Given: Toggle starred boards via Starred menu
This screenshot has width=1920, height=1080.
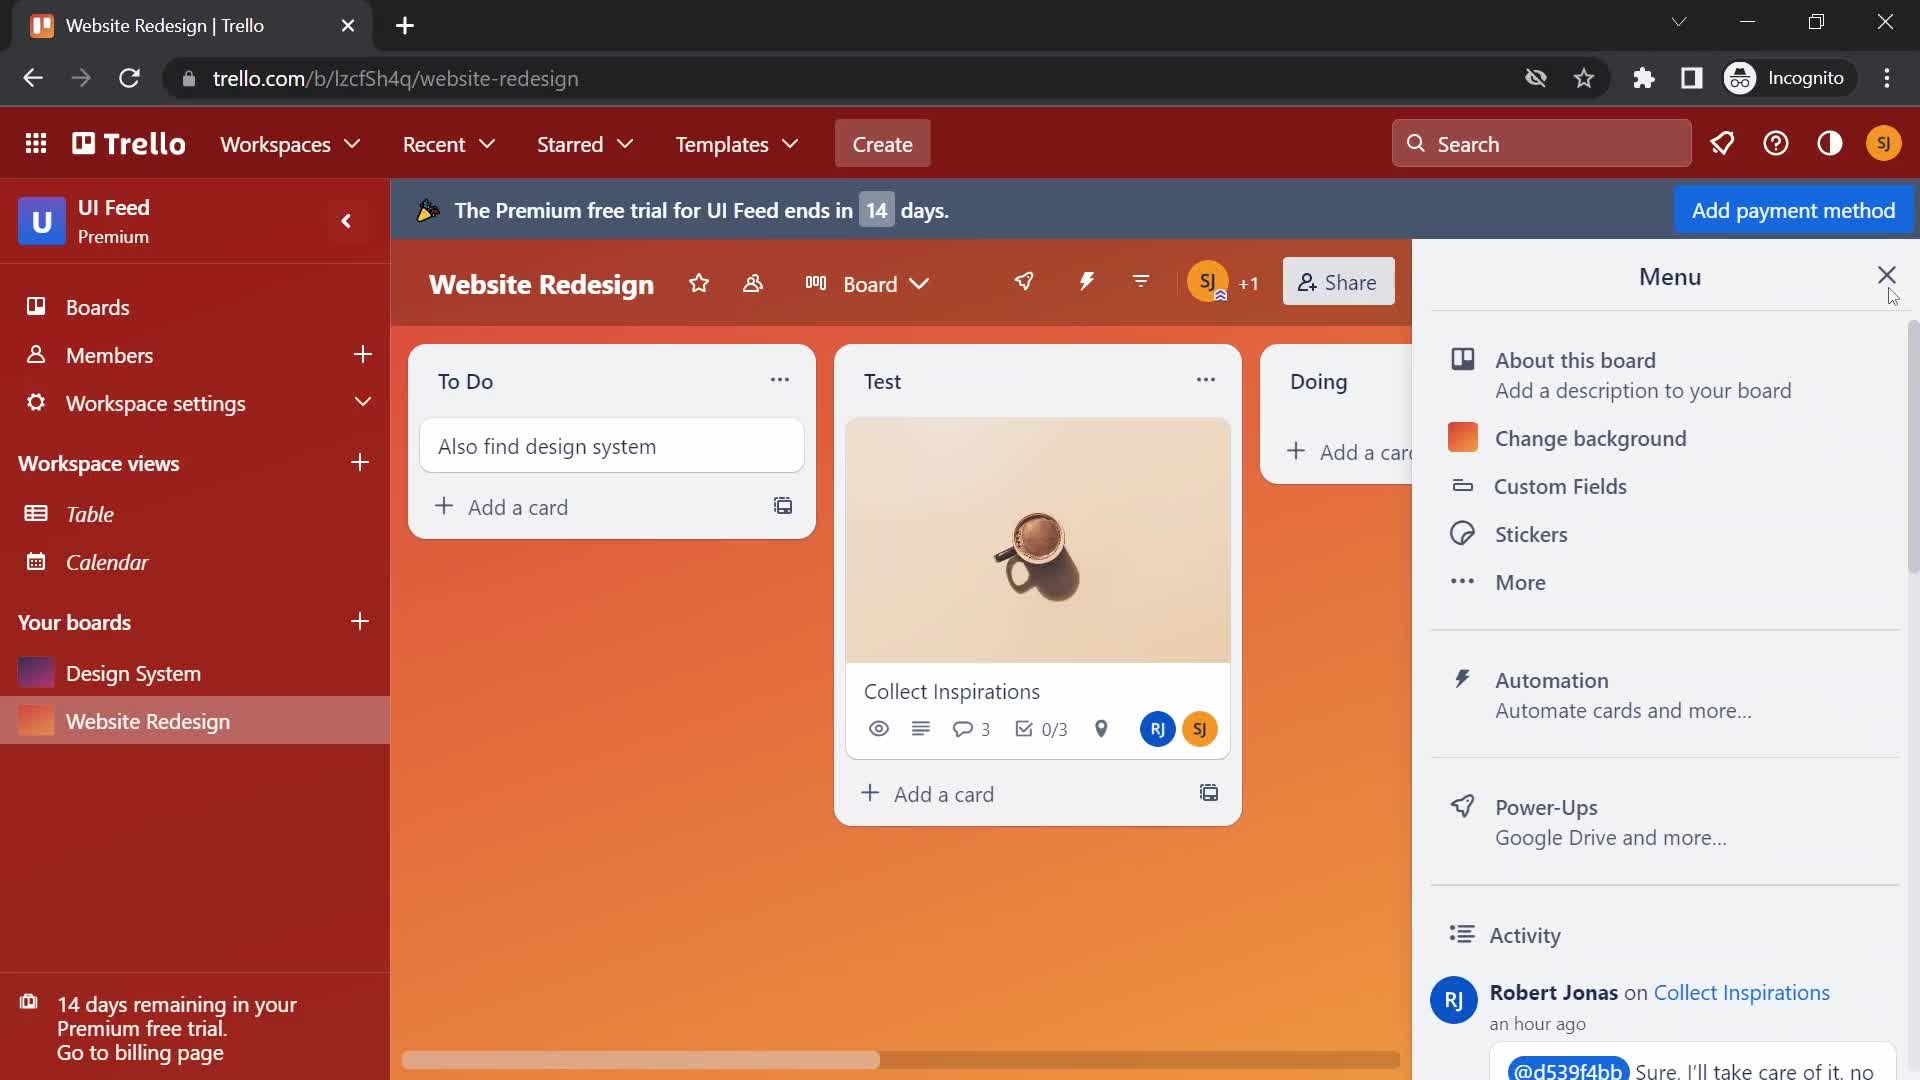Looking at the screenshot, I should click(x=585, y=144).
